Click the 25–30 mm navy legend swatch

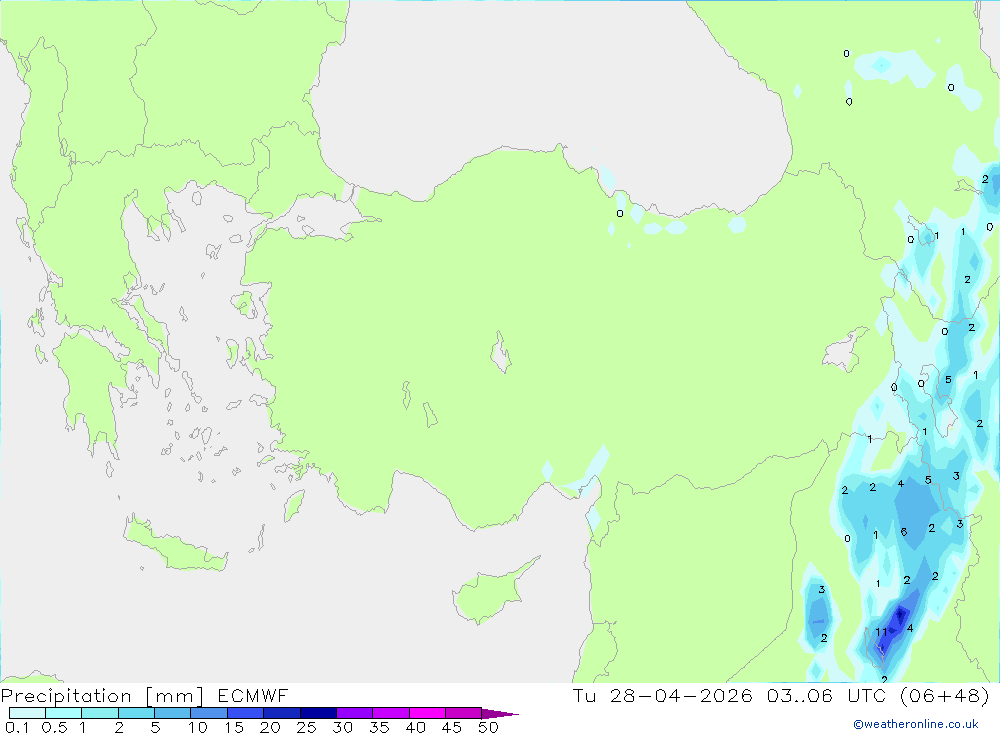318,713
